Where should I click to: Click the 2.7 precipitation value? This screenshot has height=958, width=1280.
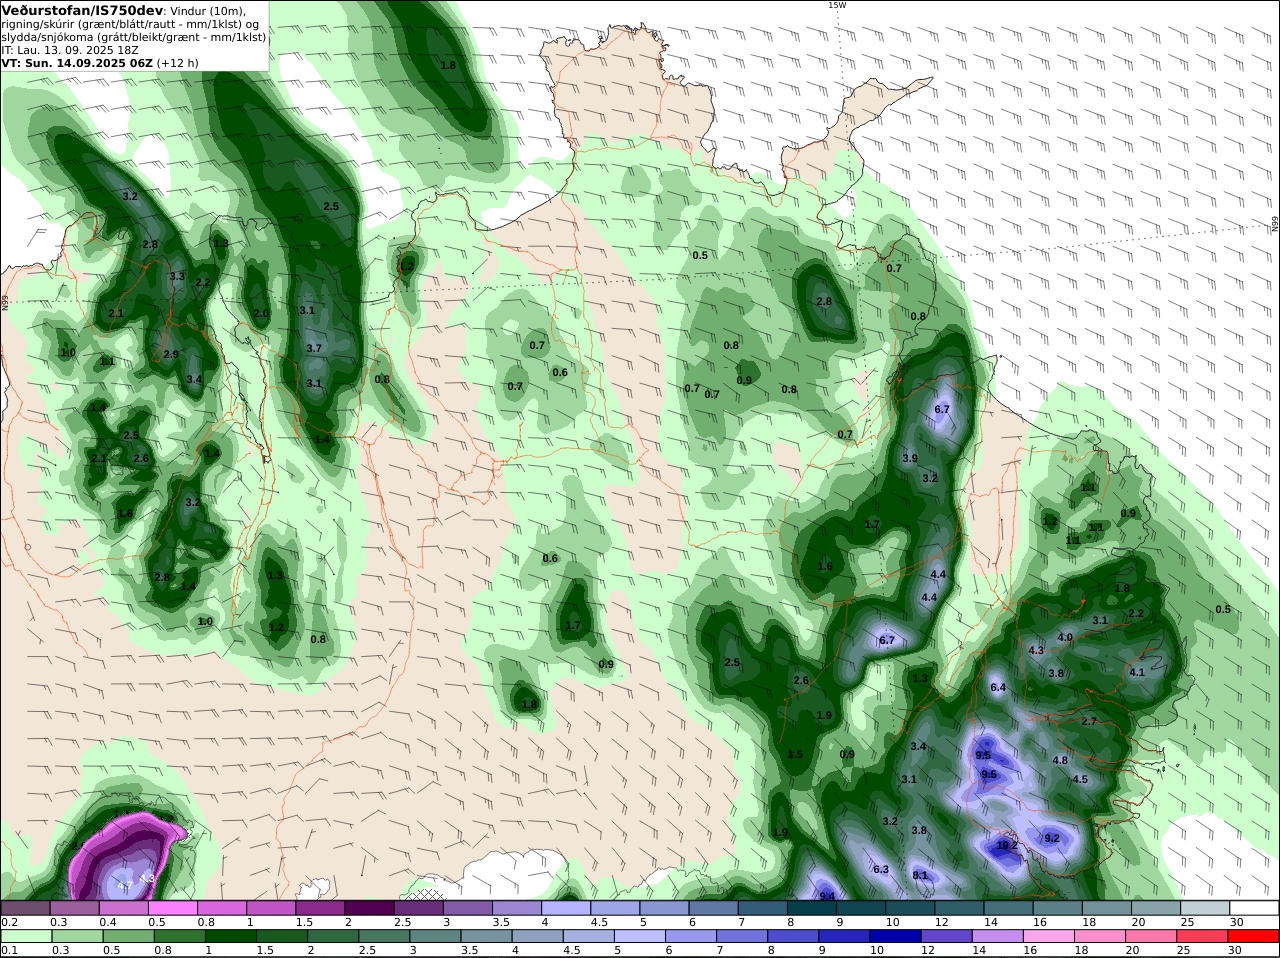pos(1090,722)
